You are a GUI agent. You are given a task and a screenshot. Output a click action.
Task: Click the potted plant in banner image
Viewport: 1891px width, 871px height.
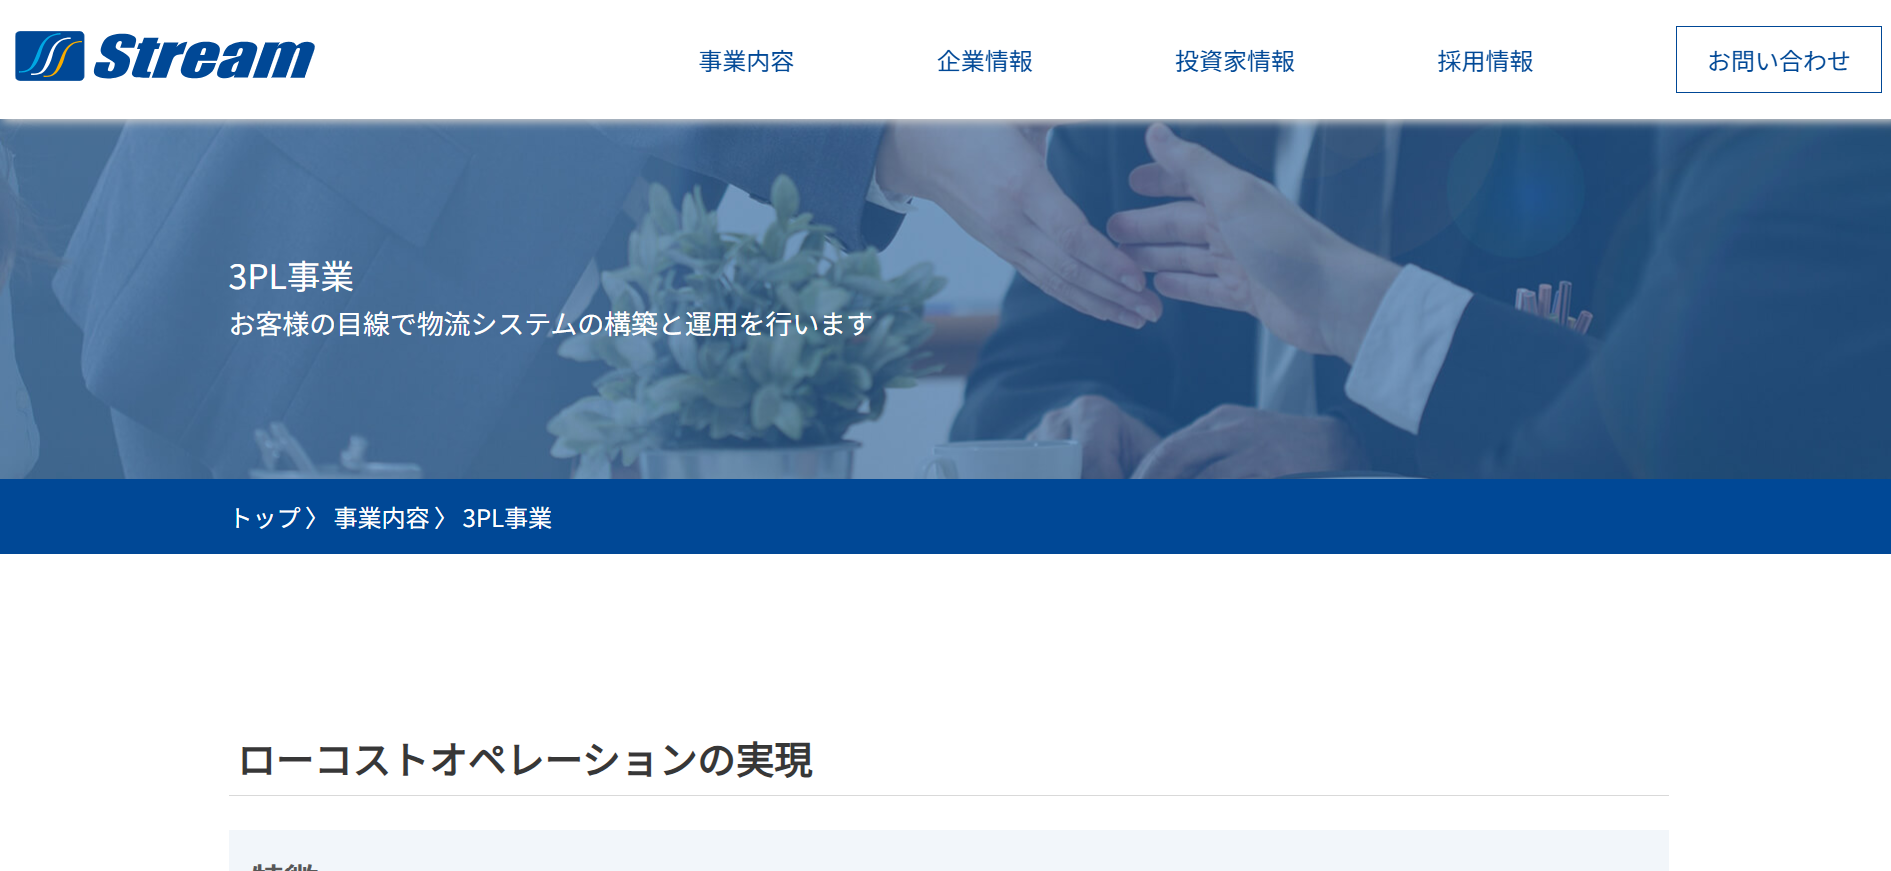pos(740,320)
